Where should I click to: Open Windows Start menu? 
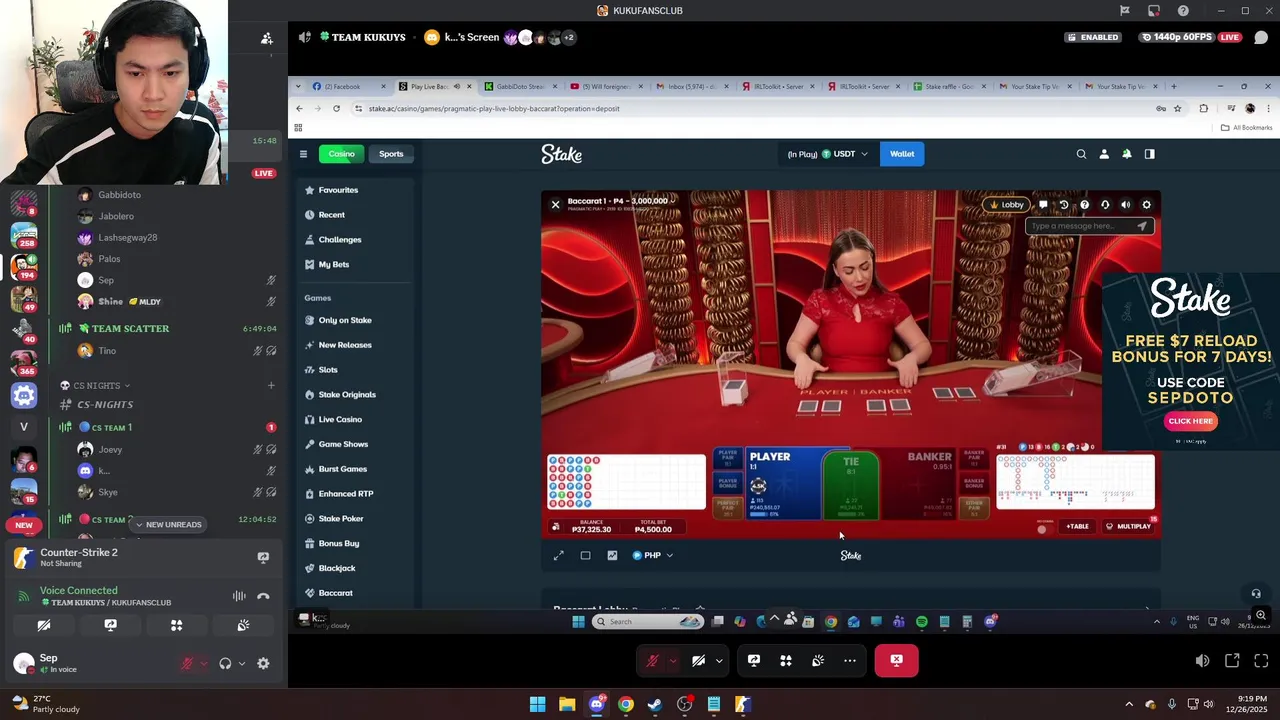537,704
